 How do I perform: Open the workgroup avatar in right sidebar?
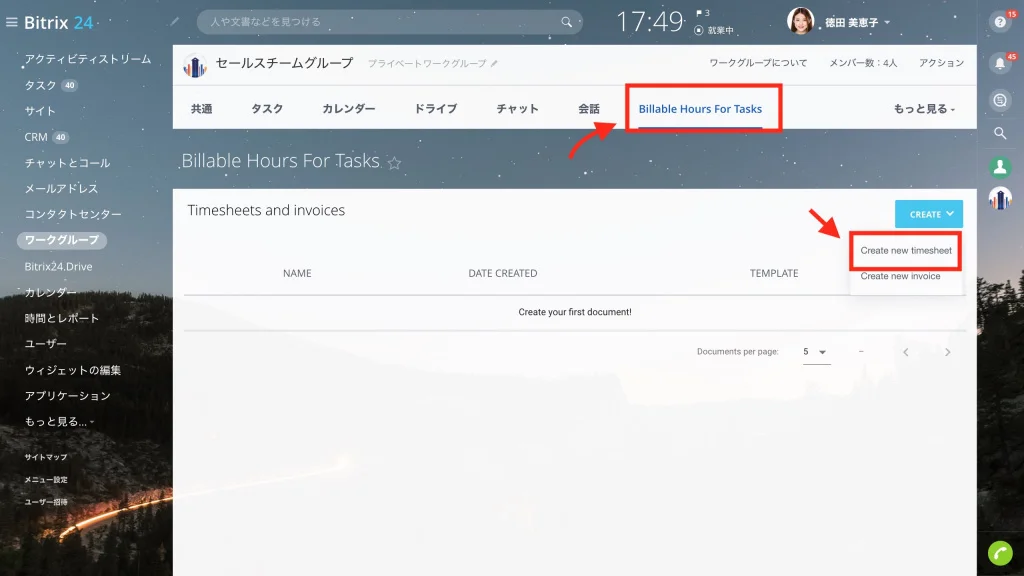click(x=1000, y=199)
